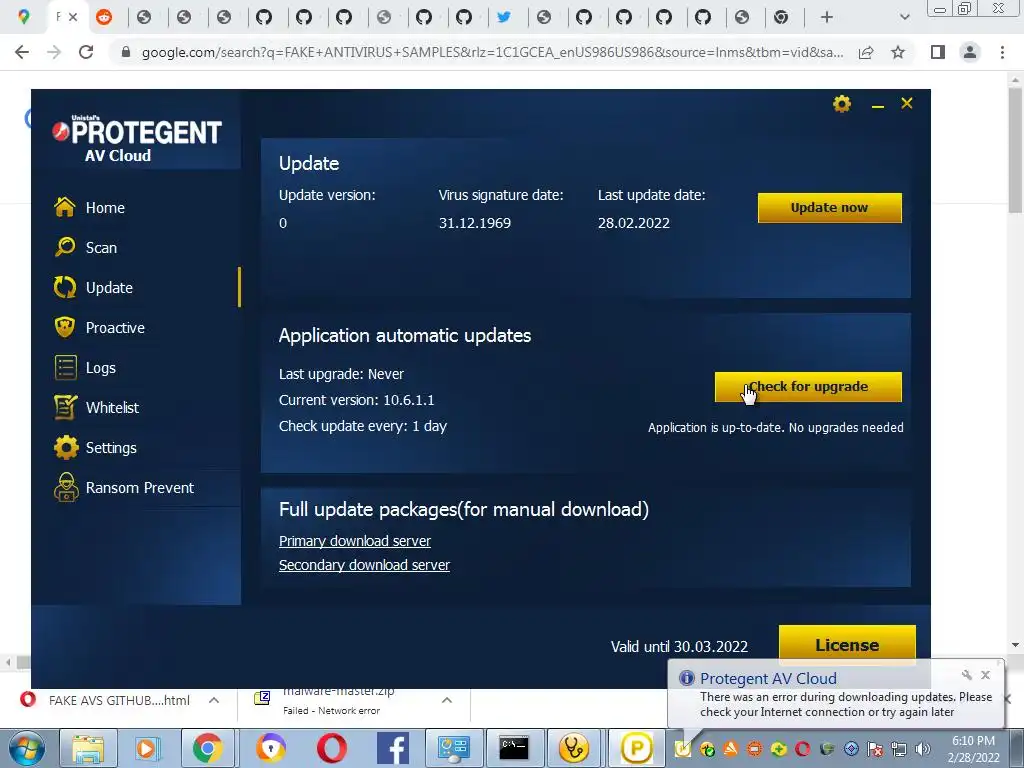
Task: Open a new Chrome tab
Action: pos(826,17)
